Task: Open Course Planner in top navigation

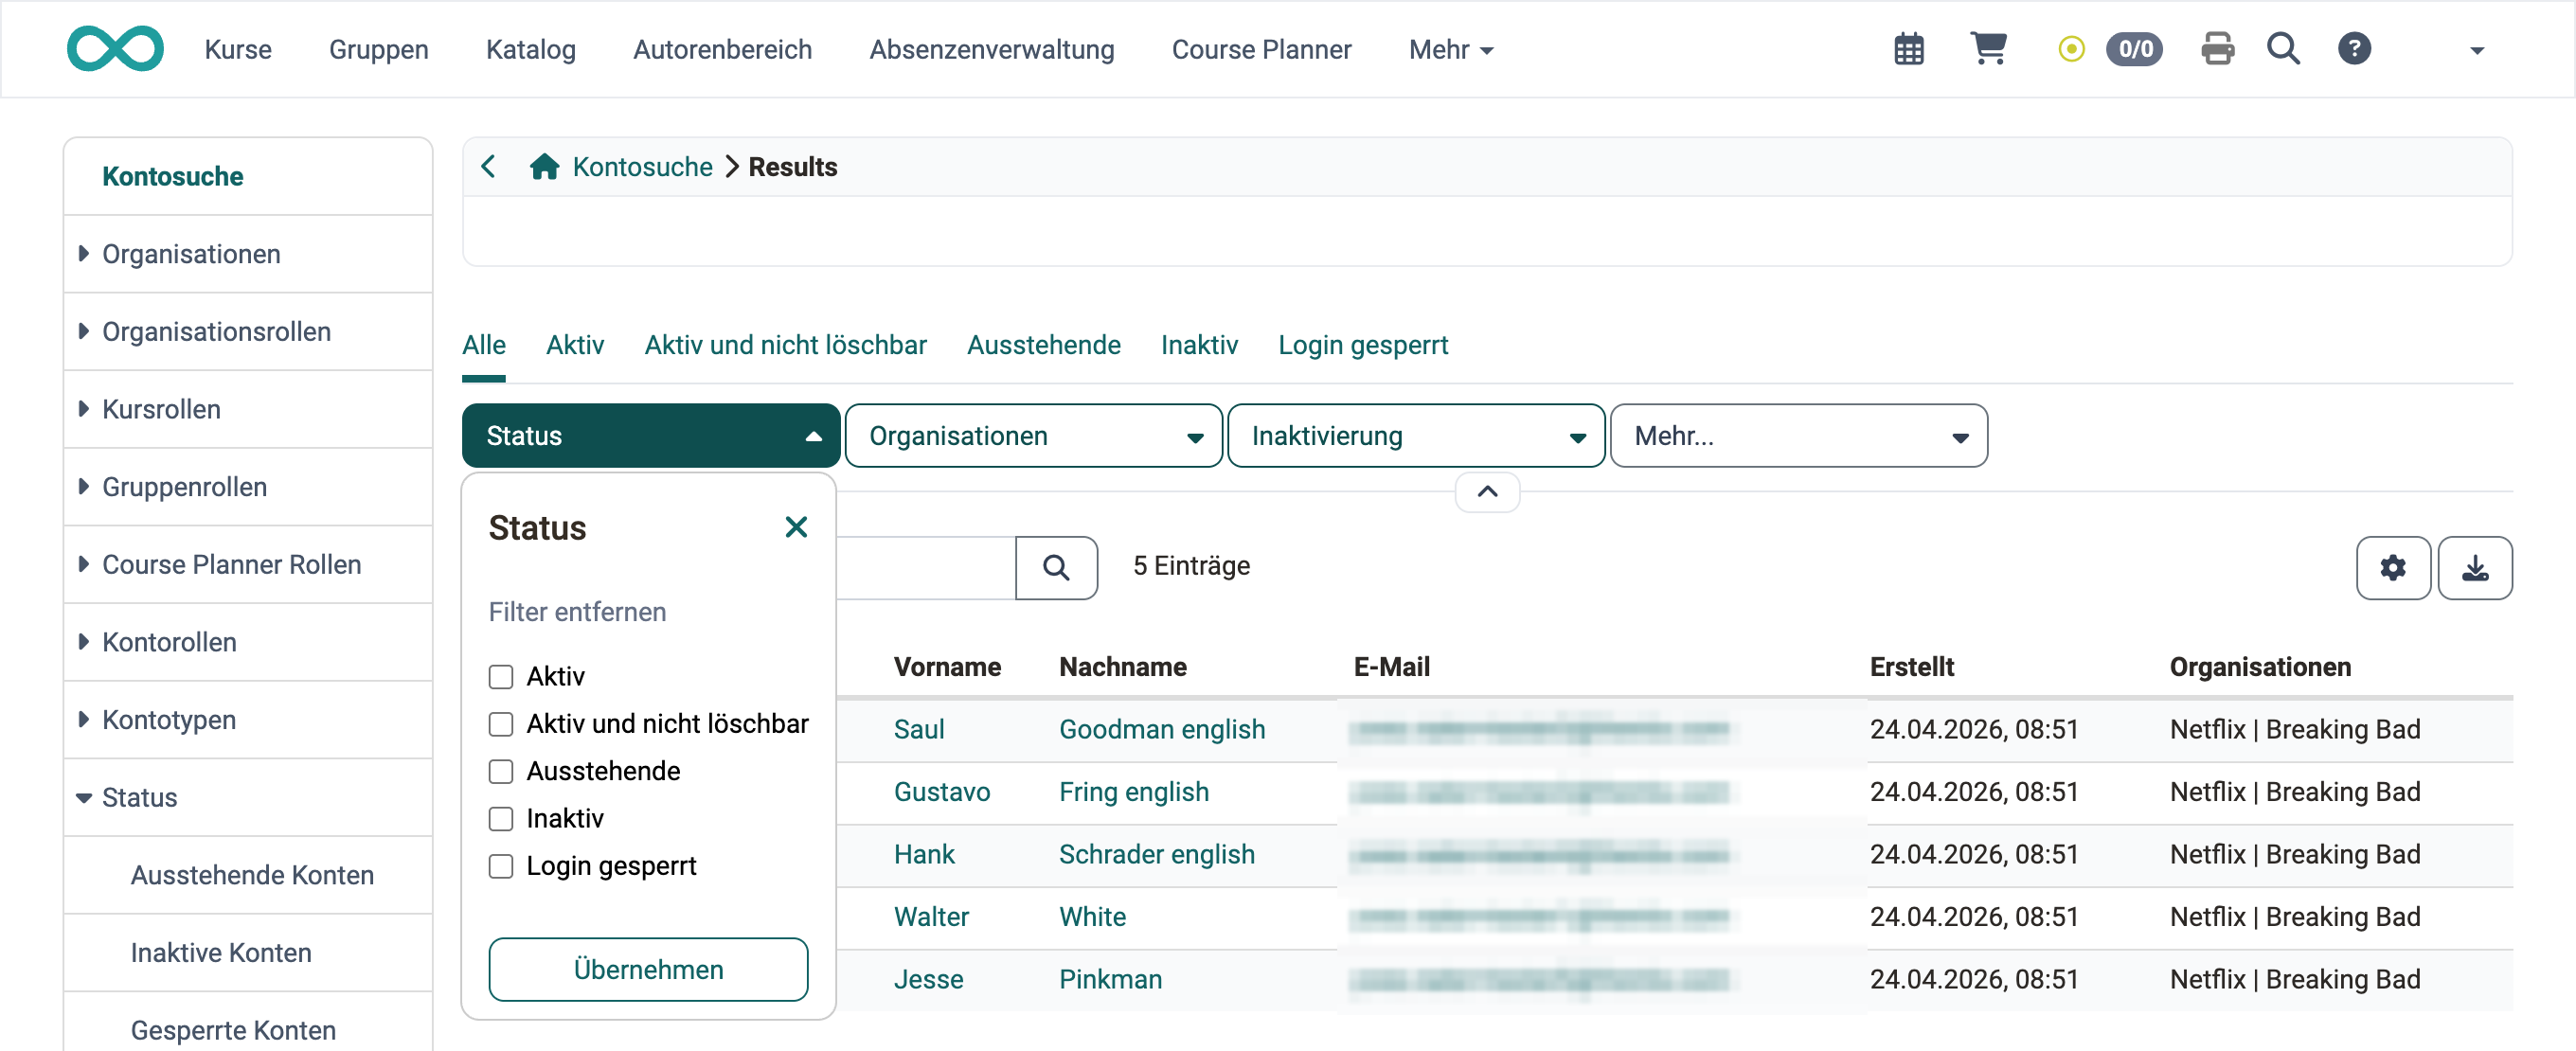Action: [x=1261, y=49]
